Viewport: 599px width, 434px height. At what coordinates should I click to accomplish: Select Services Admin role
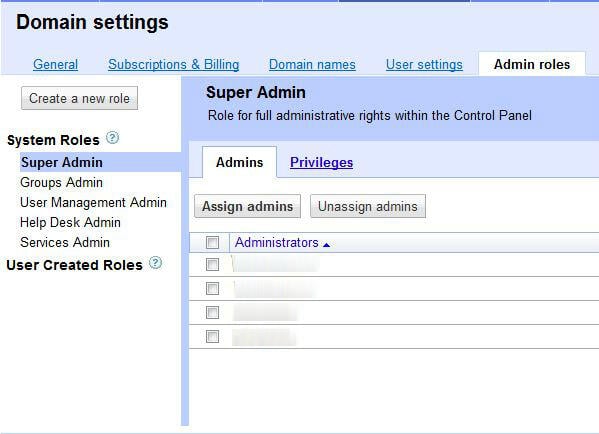[65, 242]
